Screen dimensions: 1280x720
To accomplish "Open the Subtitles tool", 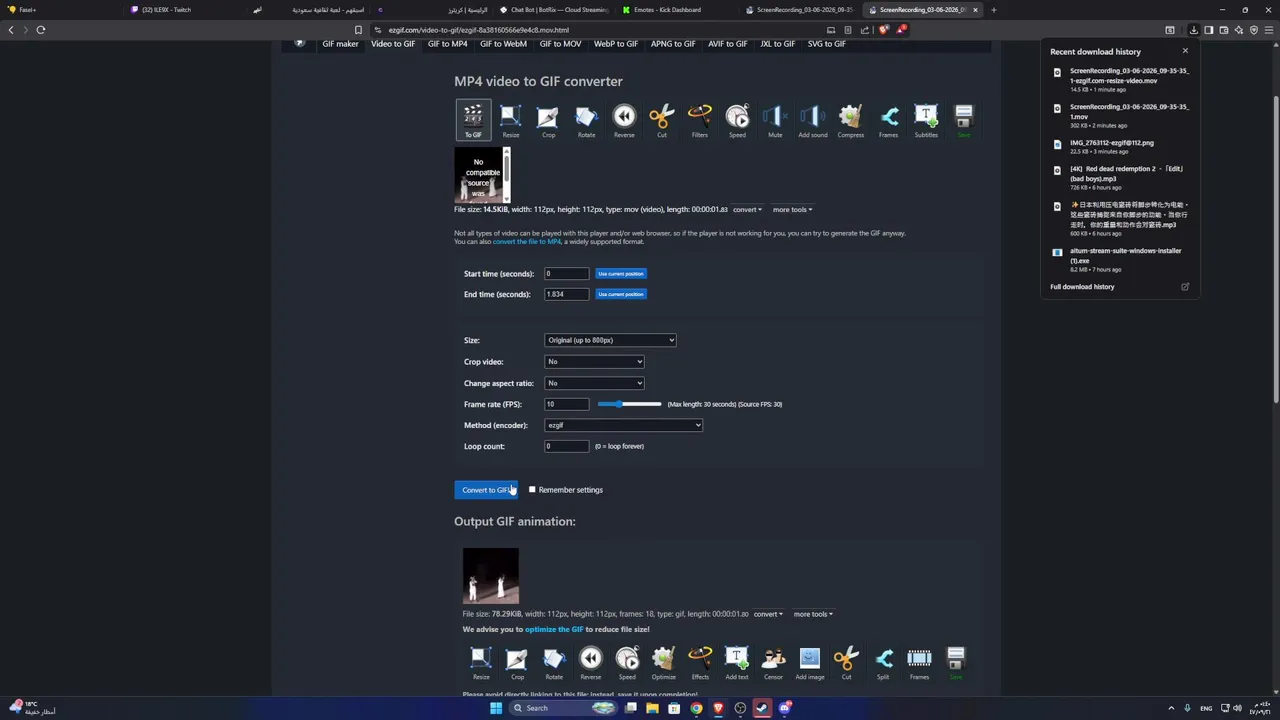I will [926, 120].
